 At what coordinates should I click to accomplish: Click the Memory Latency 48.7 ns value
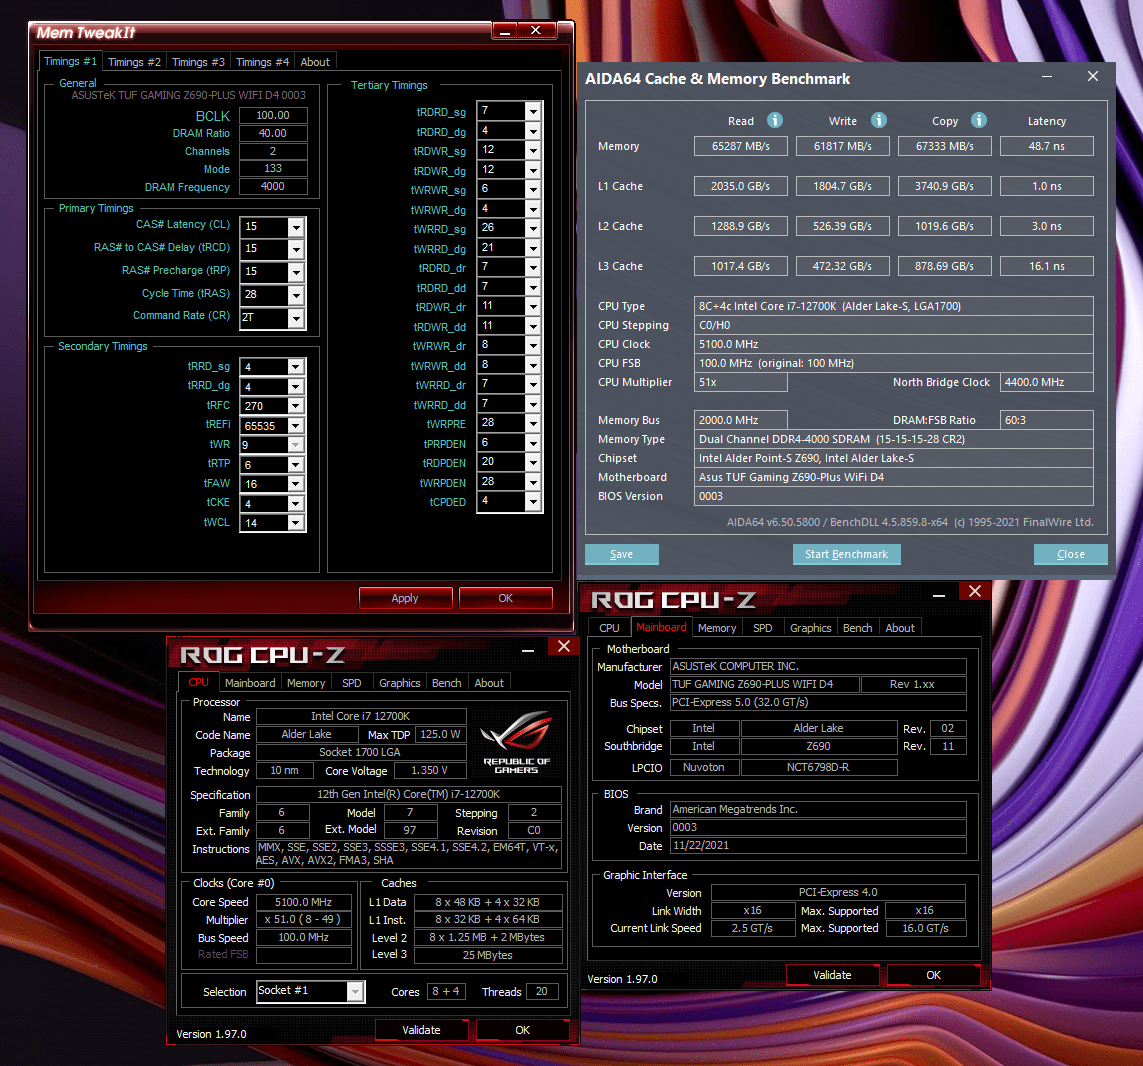pos(1047,146)
